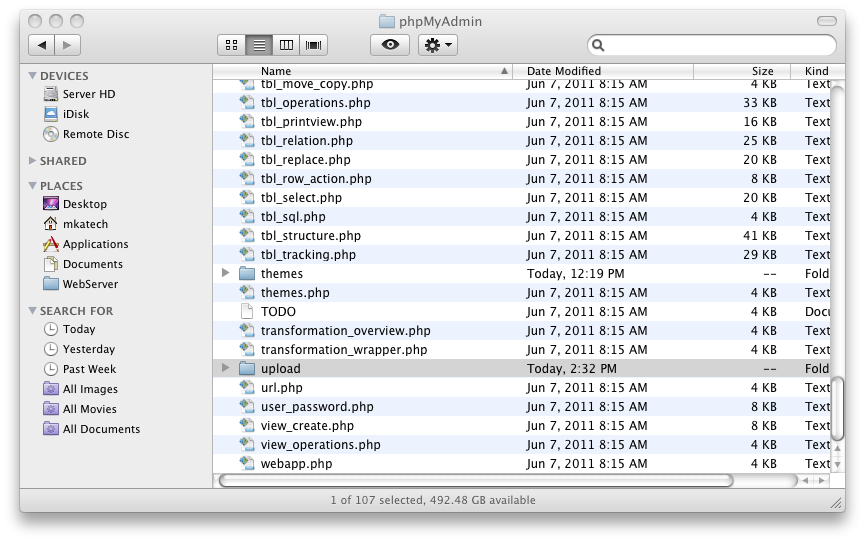Screen dimensions: 865x542
Task: Click the scroll right arrow
Action: click(822, 481)
